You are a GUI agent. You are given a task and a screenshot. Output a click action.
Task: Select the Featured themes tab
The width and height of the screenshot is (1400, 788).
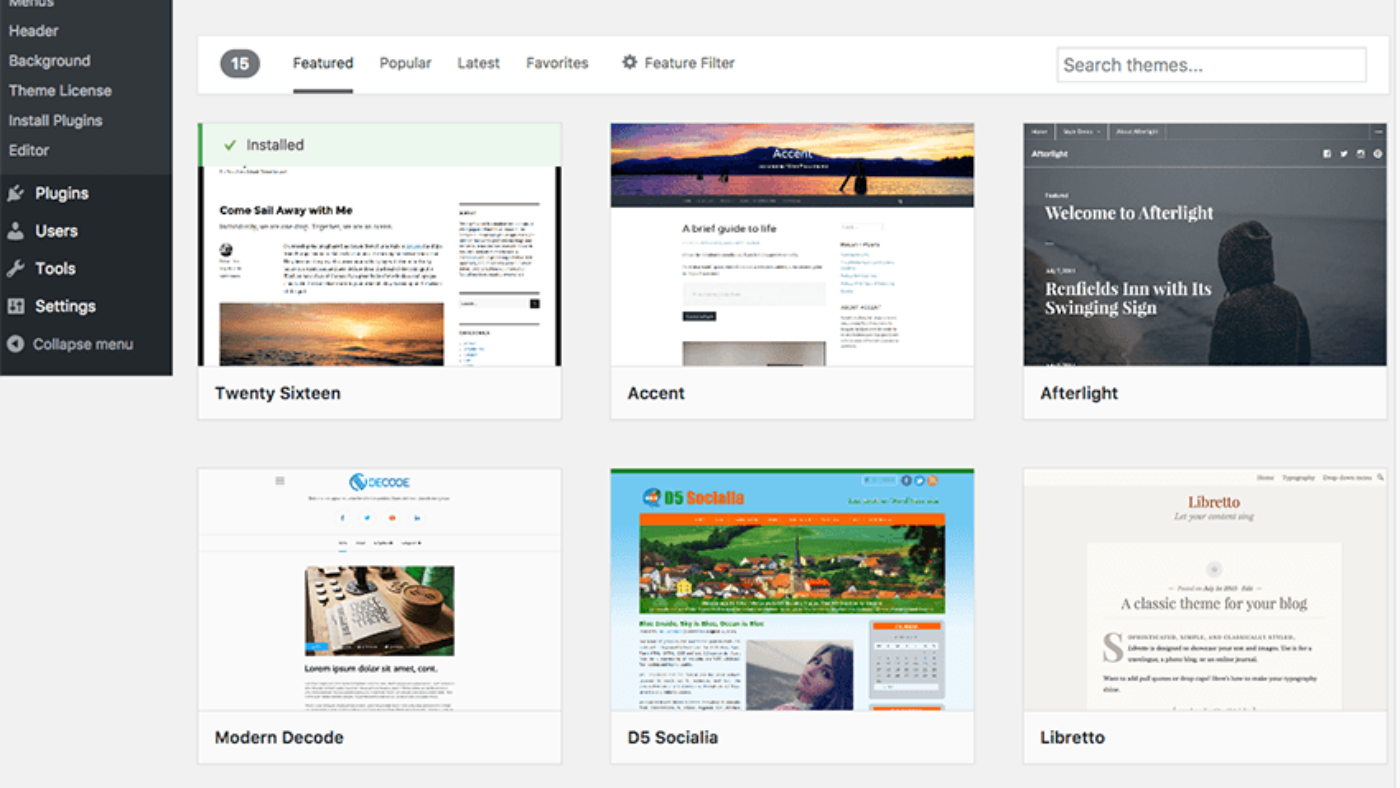[x=322, y=63]
